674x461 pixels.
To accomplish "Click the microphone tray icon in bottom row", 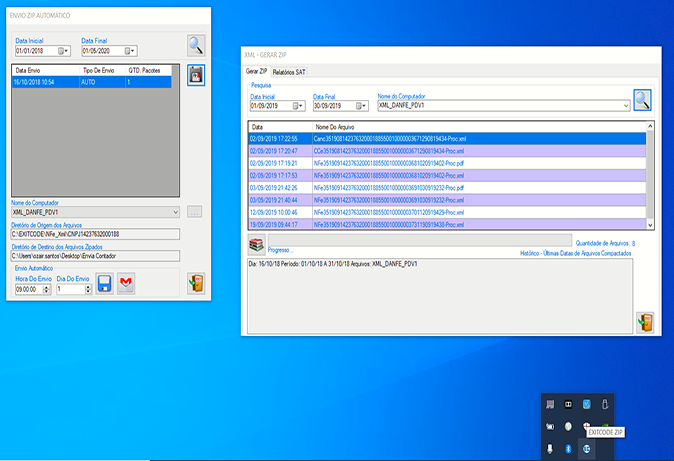I will 550,449.
